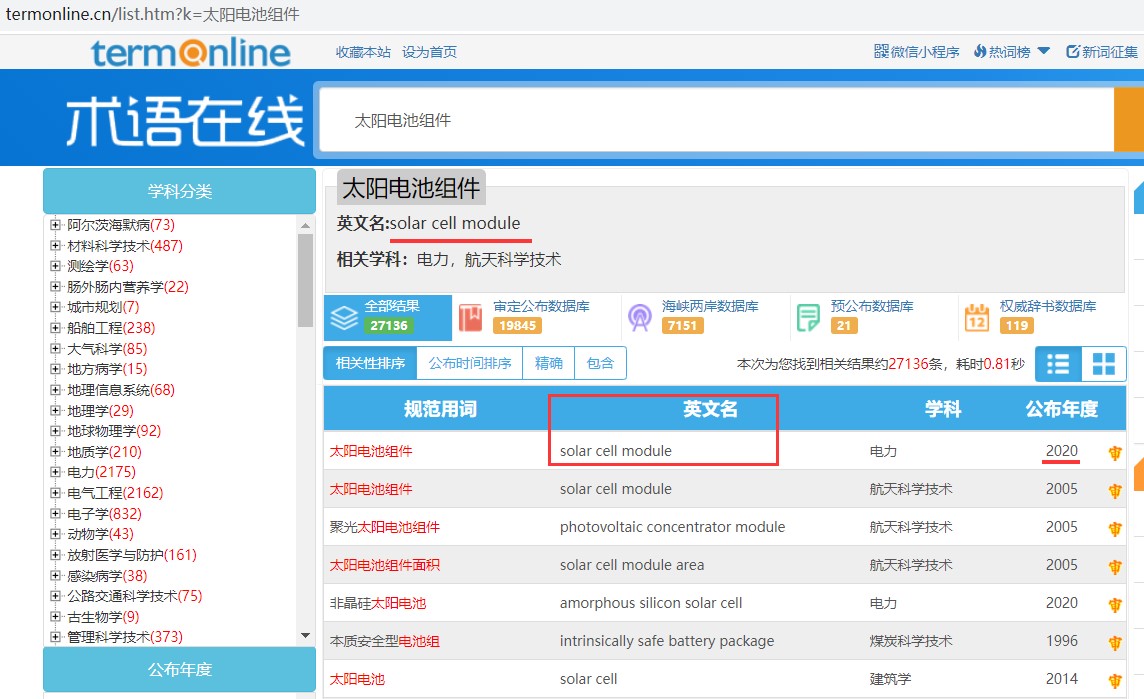Screen dimensions: 1144x699
Task: Click the category list scrollbar down arrow
Action: click(306, 635)
